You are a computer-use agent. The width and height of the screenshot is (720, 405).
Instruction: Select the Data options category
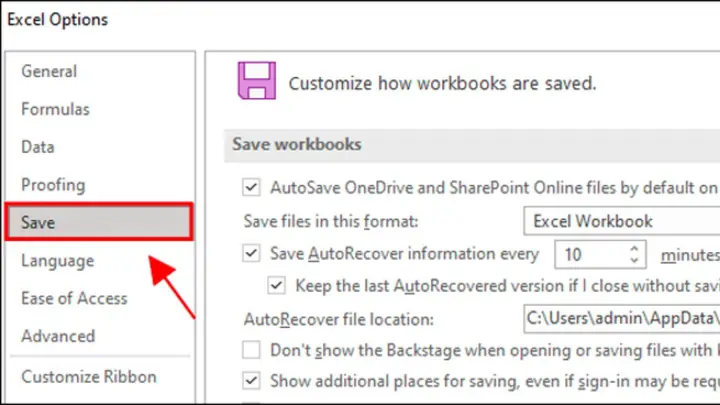click(x=38, y=147)
